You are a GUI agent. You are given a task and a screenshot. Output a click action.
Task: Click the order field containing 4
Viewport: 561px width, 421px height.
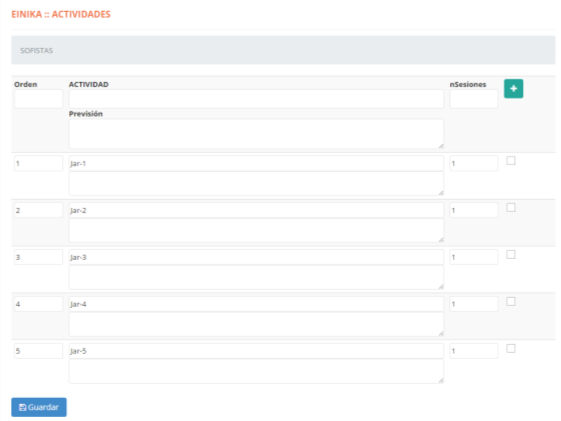pyautogui.click(x=39, y=304)
